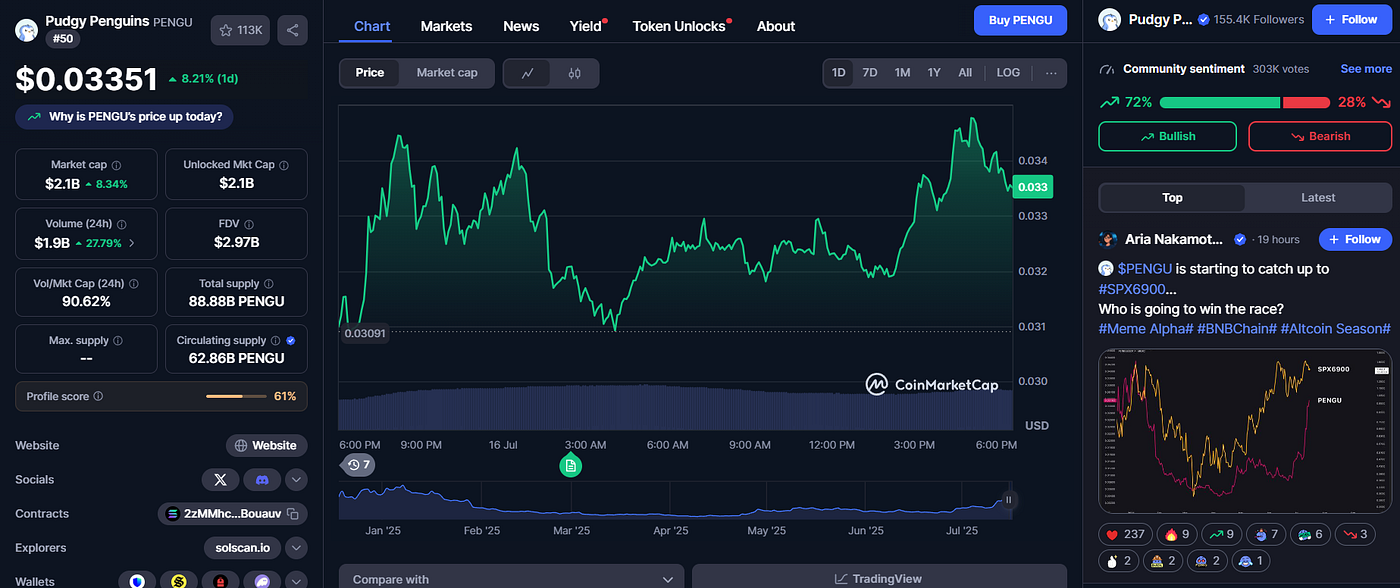Select the Price chart toggle
The height and width of the screenshot is (588, 1400).
pos(370,73)
